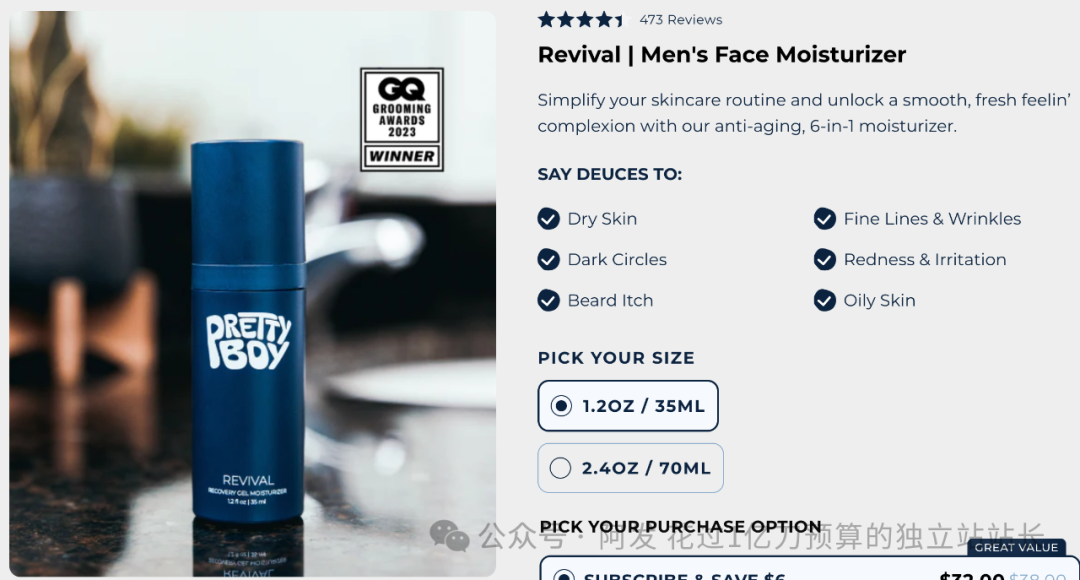1080x580 pixels.
Task: Click the product description paragraph
Action: click(804, 113)
